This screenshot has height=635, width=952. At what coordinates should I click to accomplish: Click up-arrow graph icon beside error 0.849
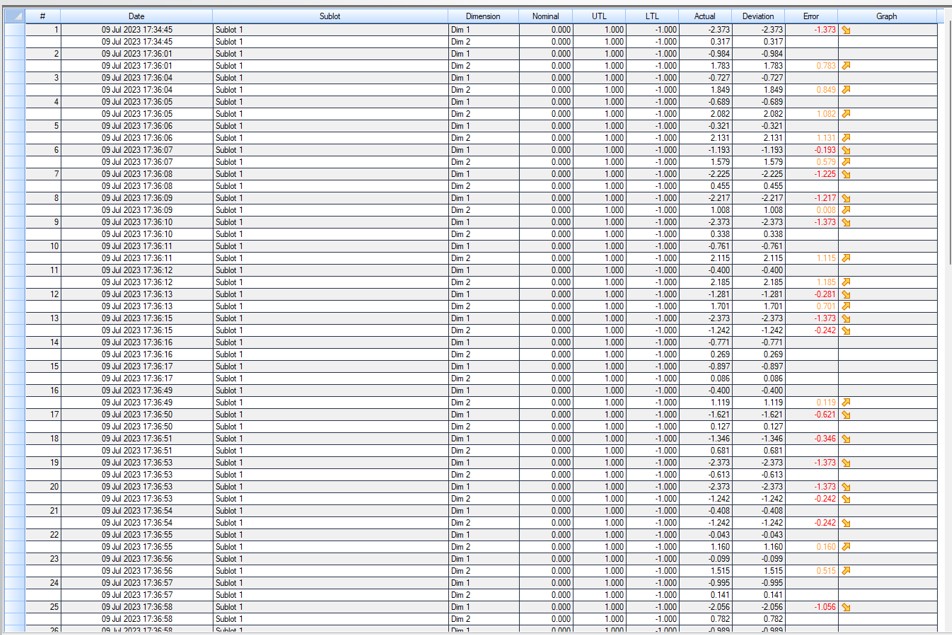point(846,90)
